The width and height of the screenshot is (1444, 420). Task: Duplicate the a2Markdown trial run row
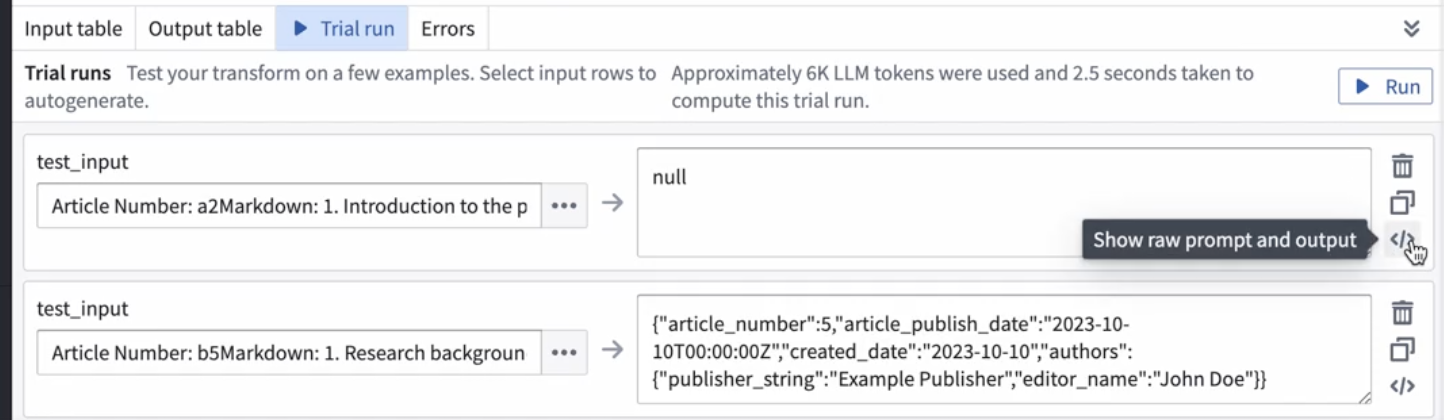click(1402, 203)
